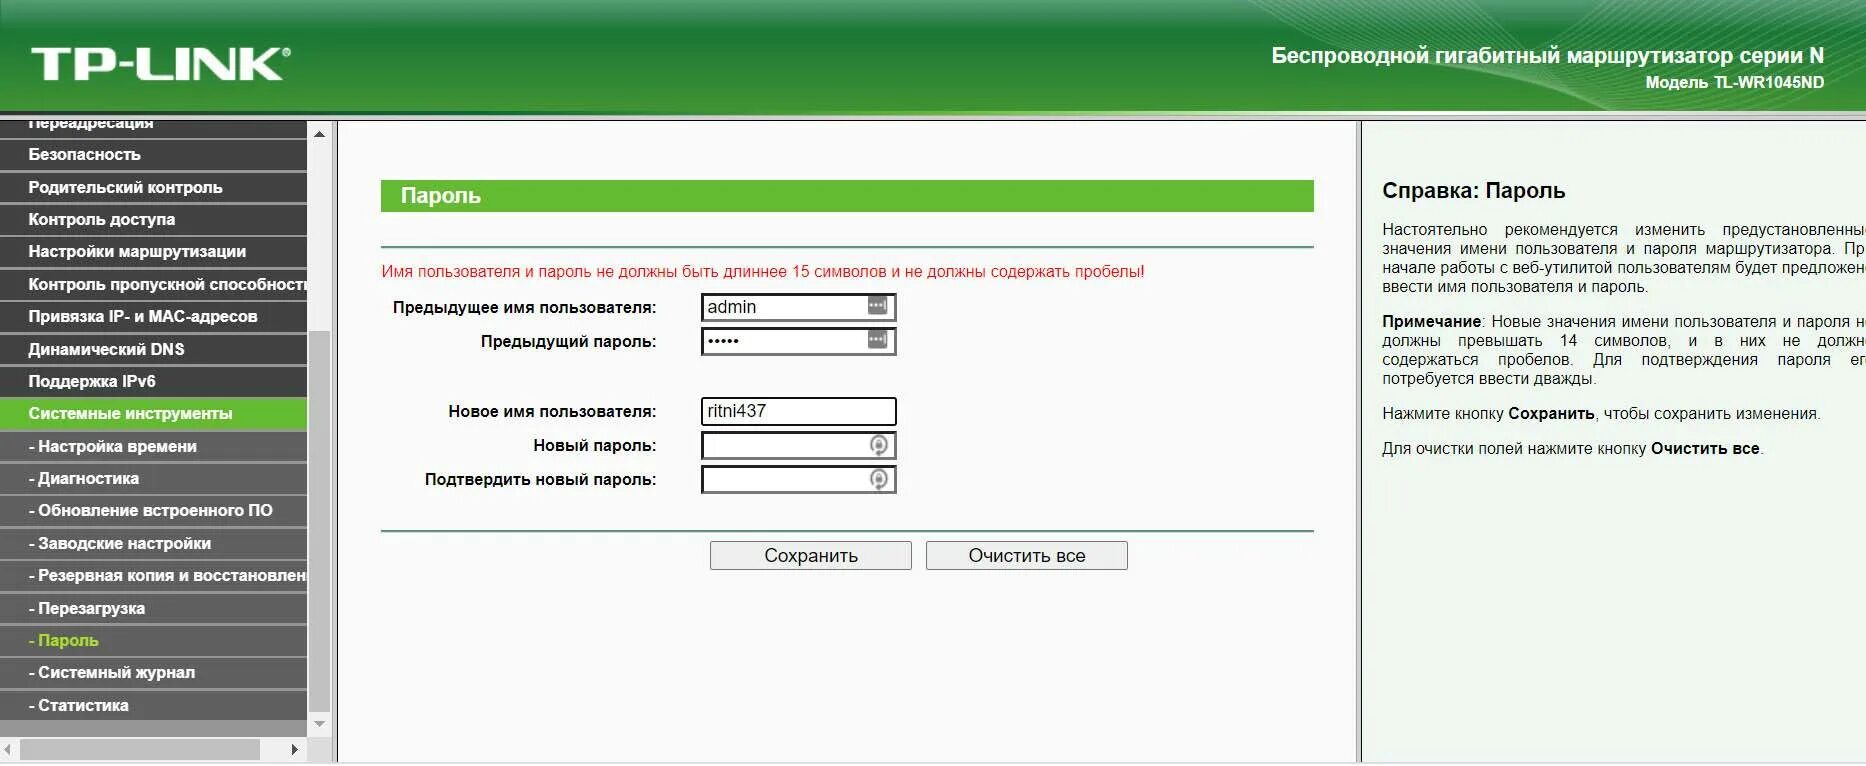
Task: Open Динамический DNS menu item
Action: coord(153,349)
